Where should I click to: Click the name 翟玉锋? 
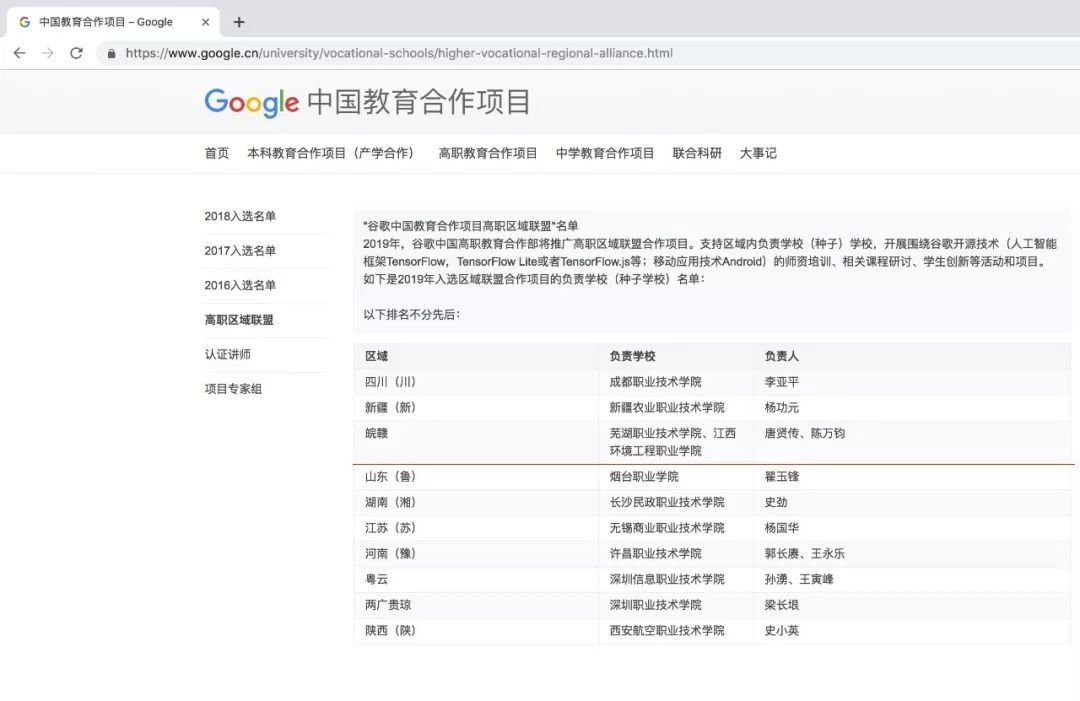click(x=781, y=477)
